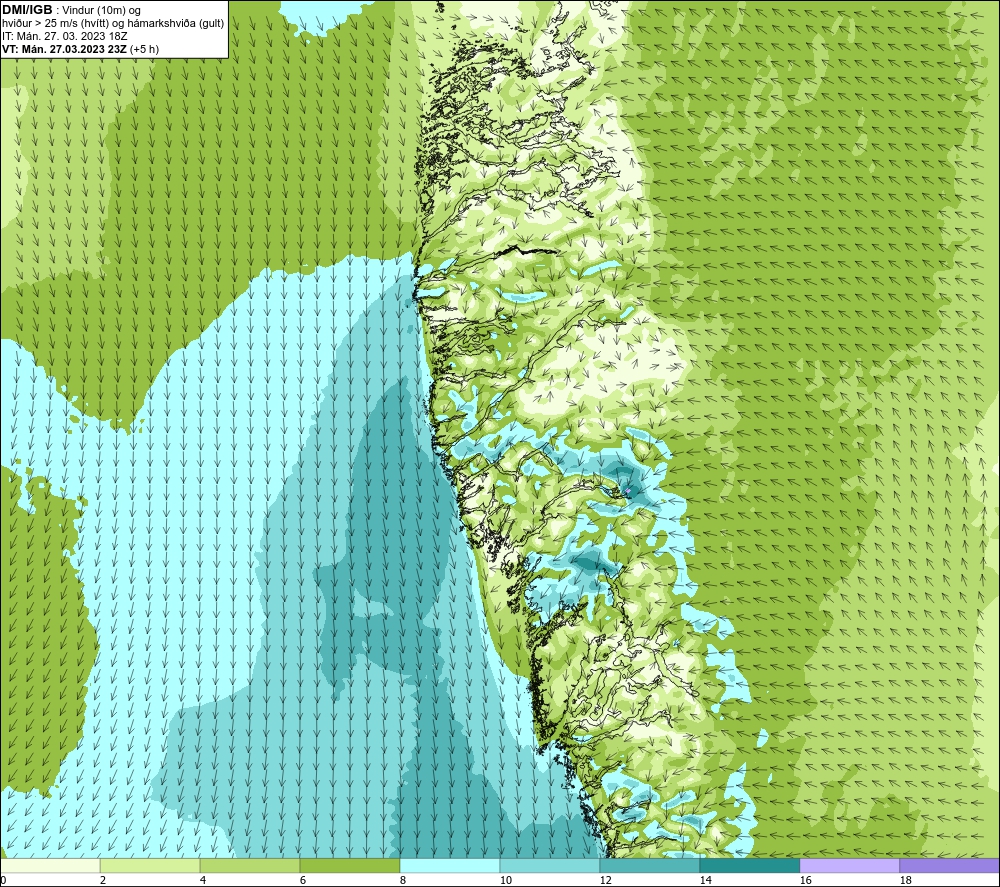Viewport: 1000px width, 887px height.
Task: Click the scale label '8'
Action: pos(403,881)
